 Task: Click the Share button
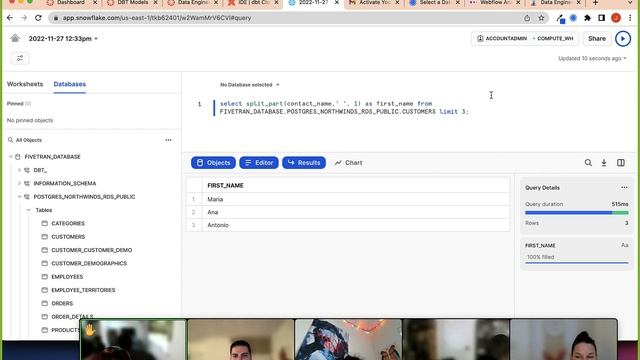pos(597,38)
